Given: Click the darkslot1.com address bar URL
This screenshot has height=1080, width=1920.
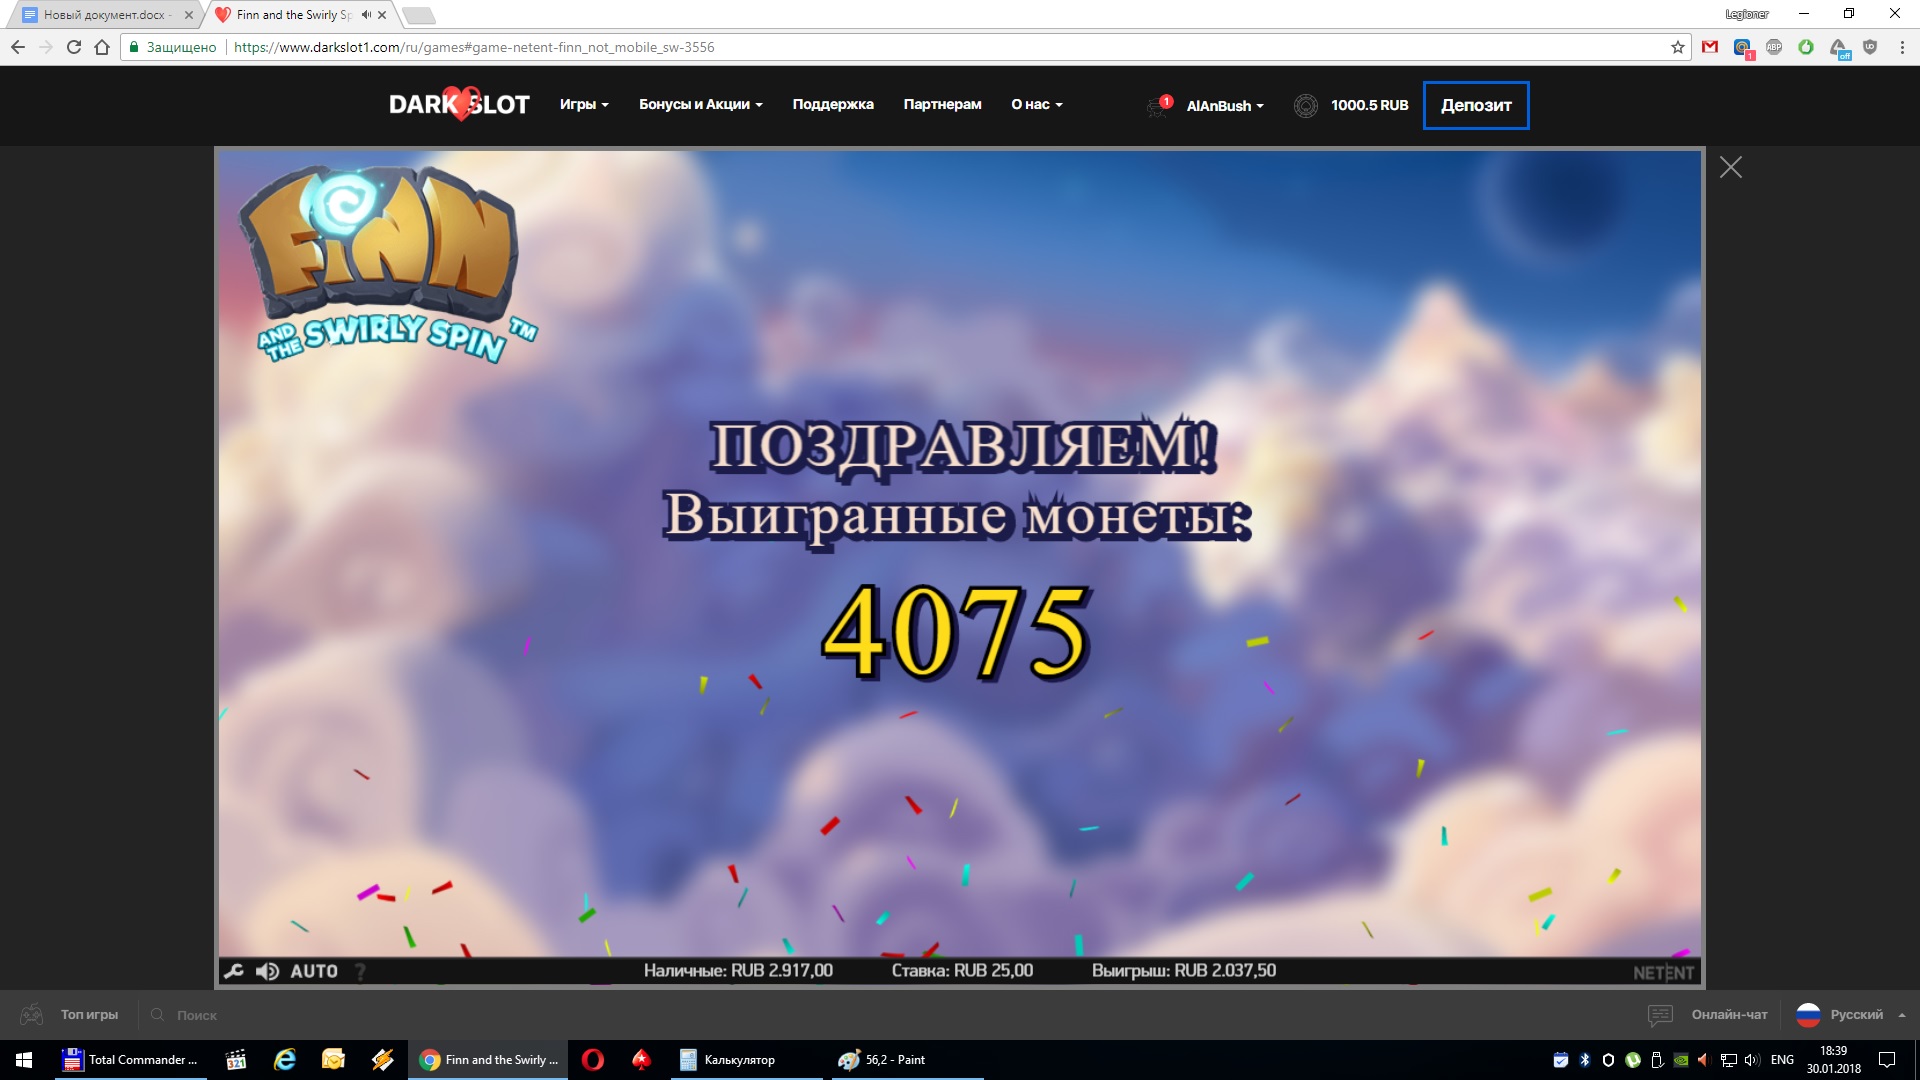Looking at the screenshot, I should (474, 47).
